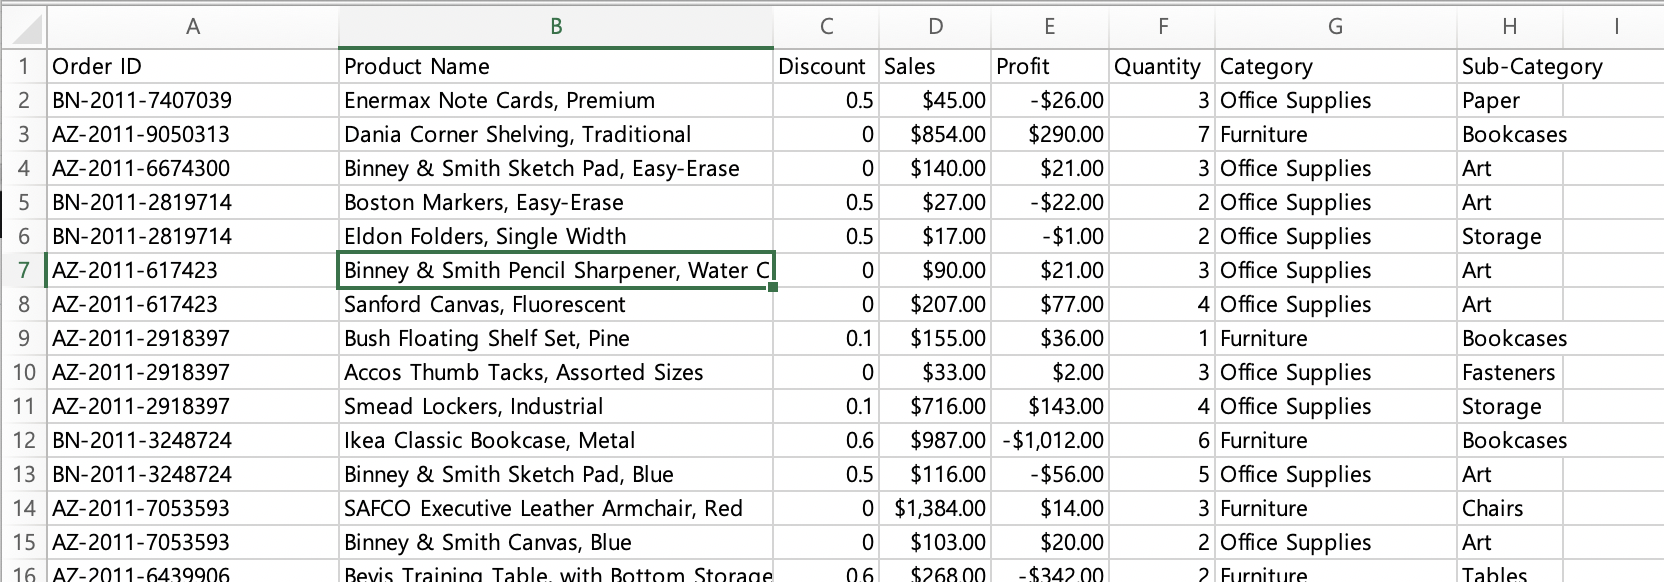Click the select-all corner triangle
Image resolution: width=1664 pixels, height=582 pixels.
24,27
